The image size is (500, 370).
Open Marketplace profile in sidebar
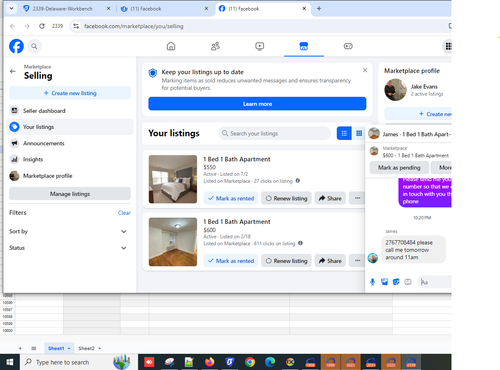pyautogui.click(x=70, y=176)
